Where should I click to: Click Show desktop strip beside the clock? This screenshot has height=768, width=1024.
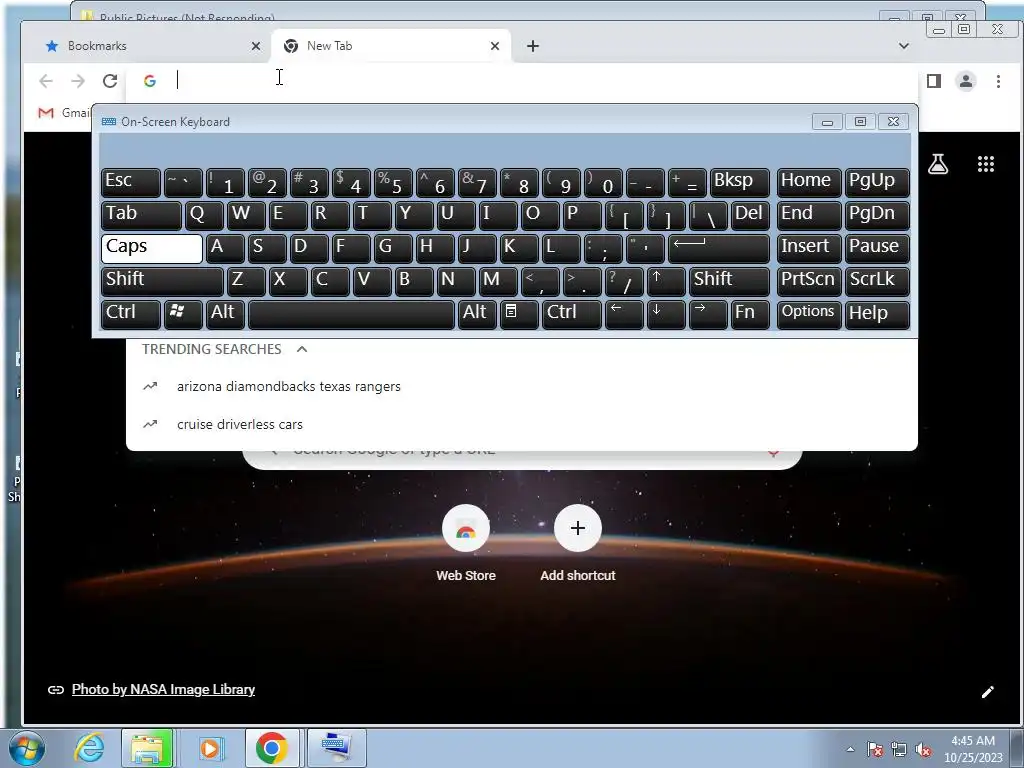click(x=1018, y=748)
